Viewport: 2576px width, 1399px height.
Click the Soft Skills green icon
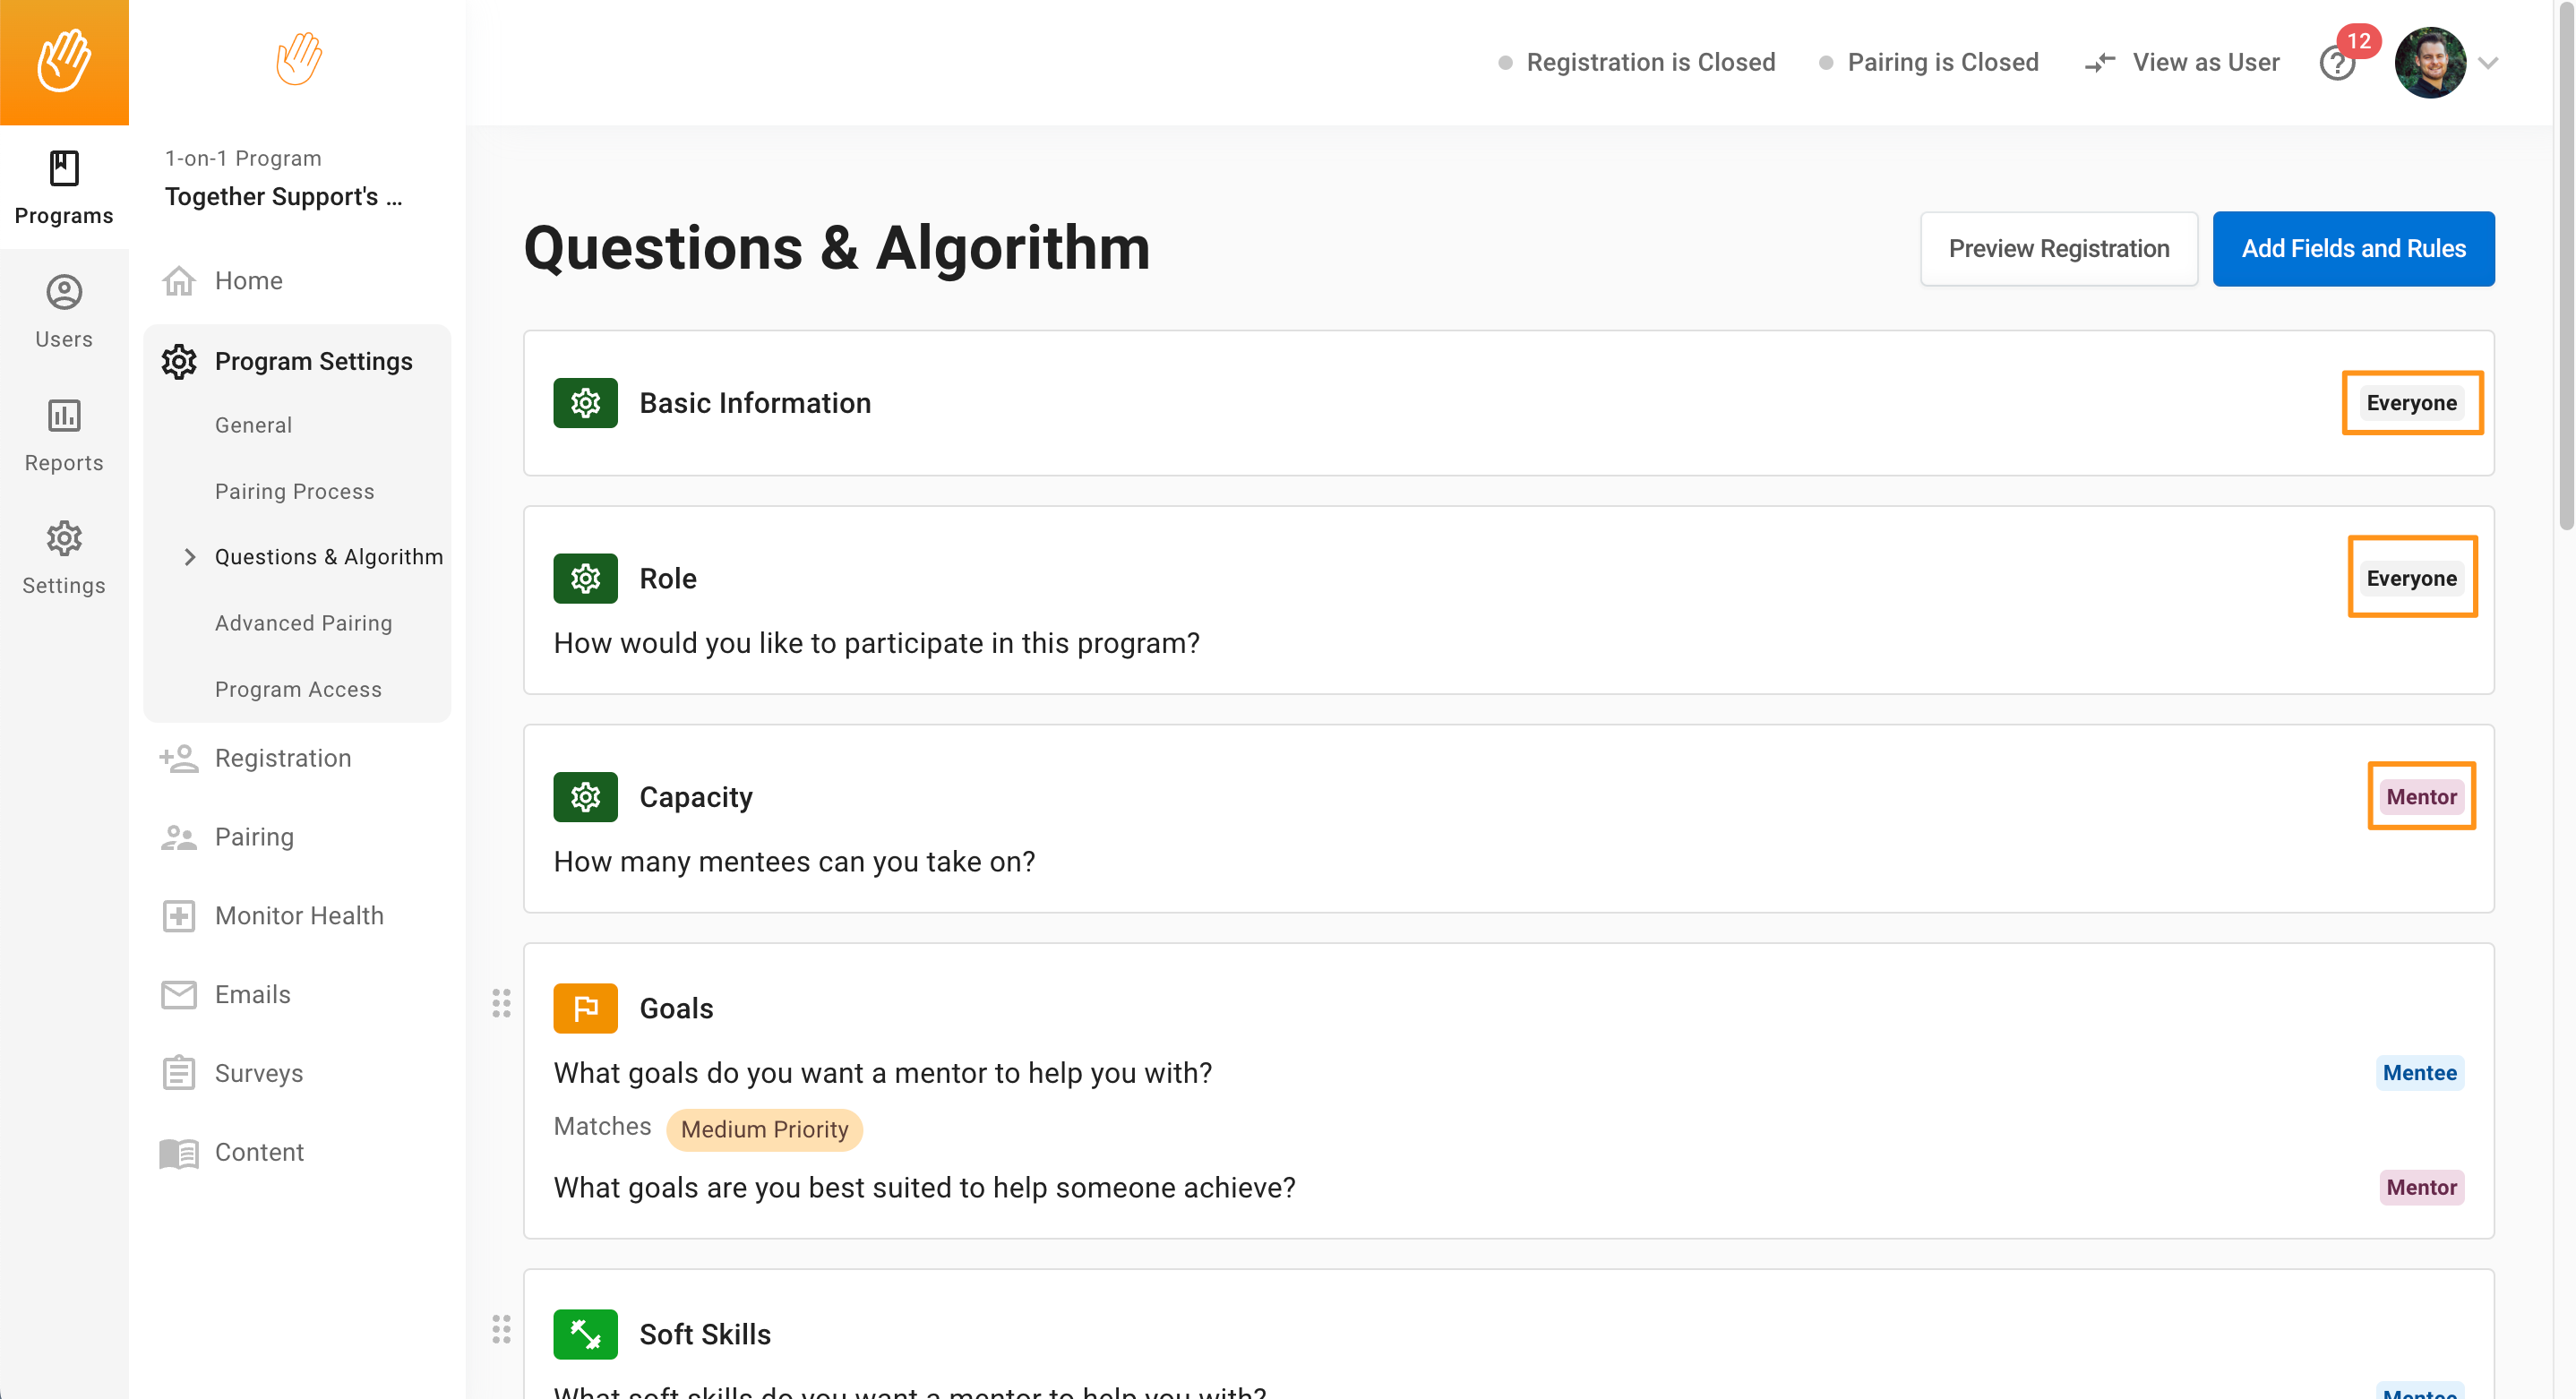[x=585, y=1334]
